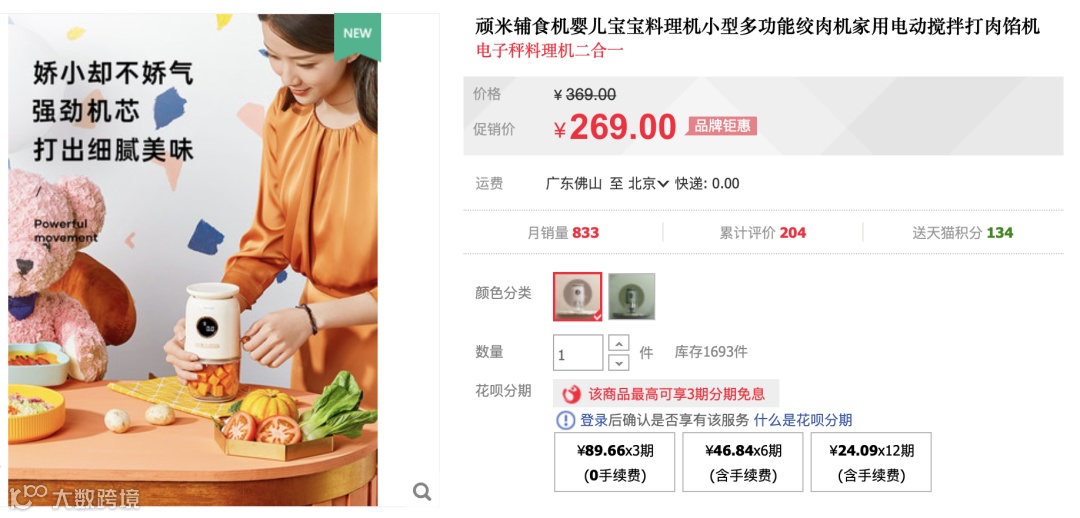Open the 北京 destination dropdown

pyautogui.click(x=648, y=184)
